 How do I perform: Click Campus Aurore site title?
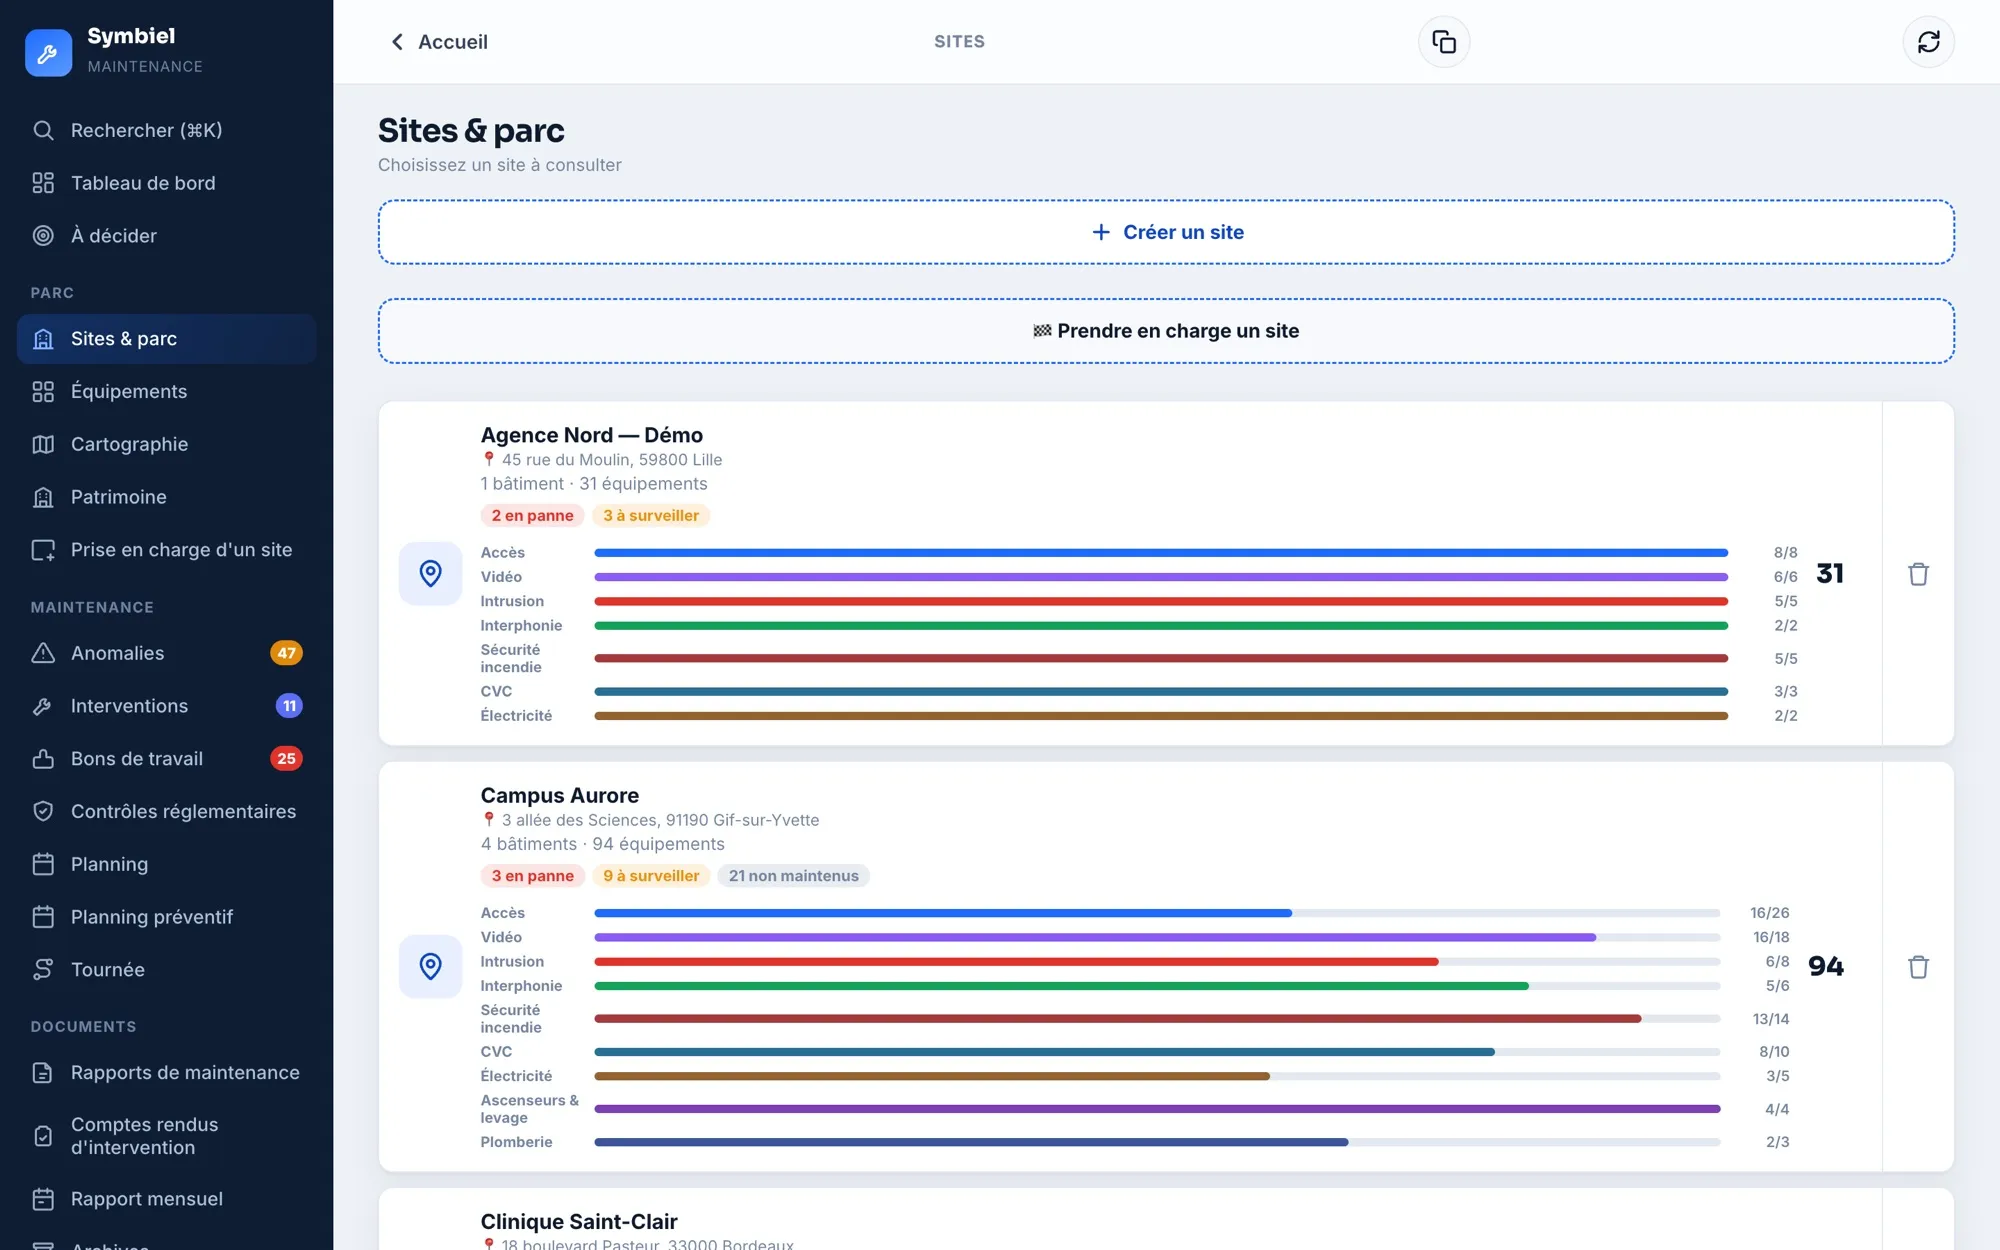[559, 795]
